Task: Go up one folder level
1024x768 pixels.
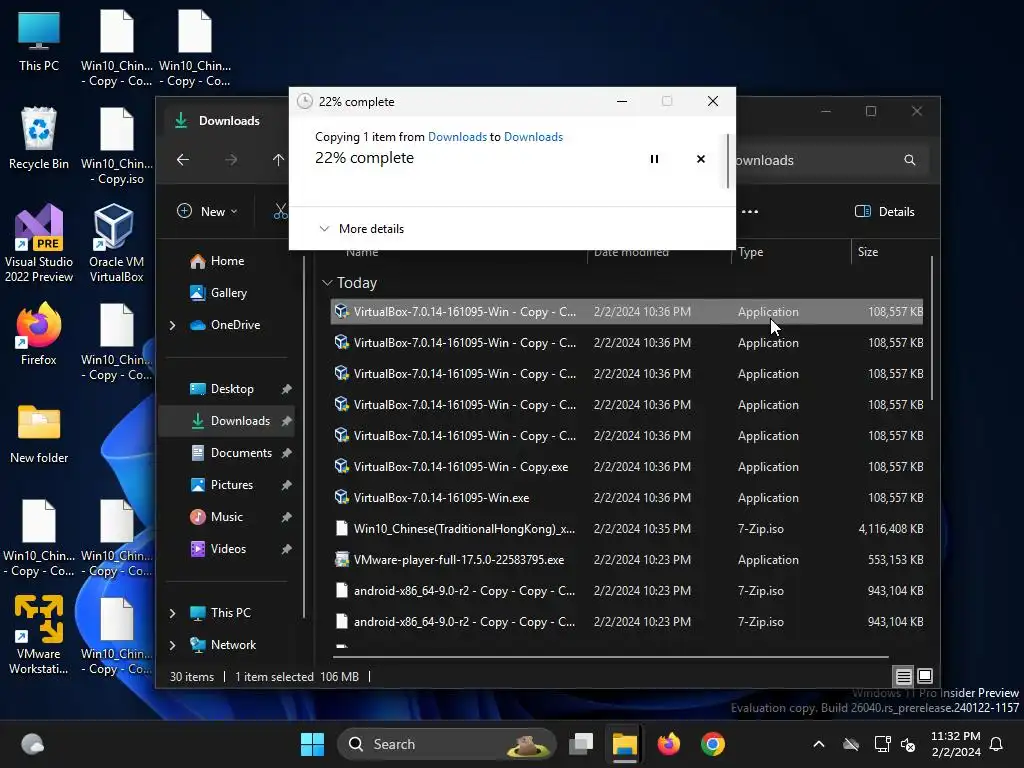Action: 278,160
